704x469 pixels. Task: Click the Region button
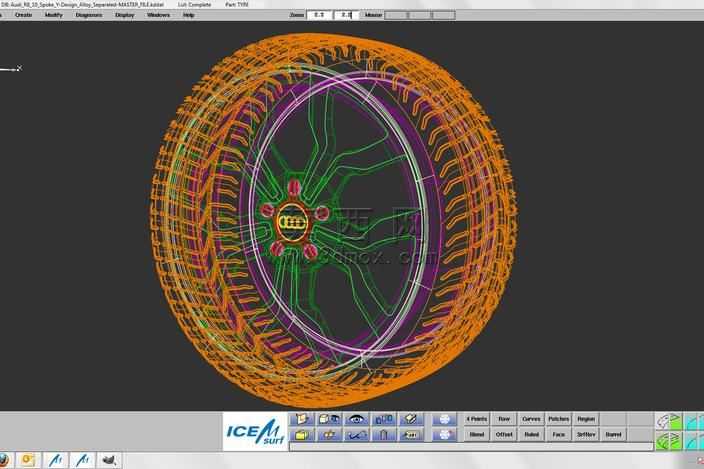(x=586, y=419)
